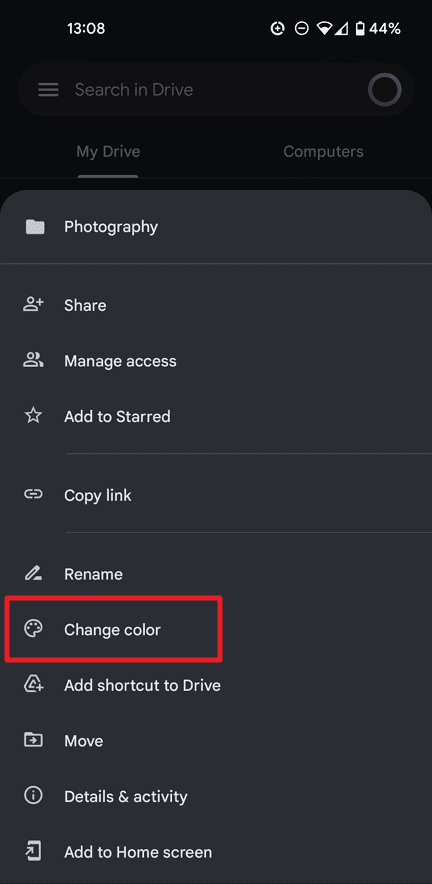432x884 pixels.
Task: Tap the Details & activity info icon
Action: coord(33,795)
